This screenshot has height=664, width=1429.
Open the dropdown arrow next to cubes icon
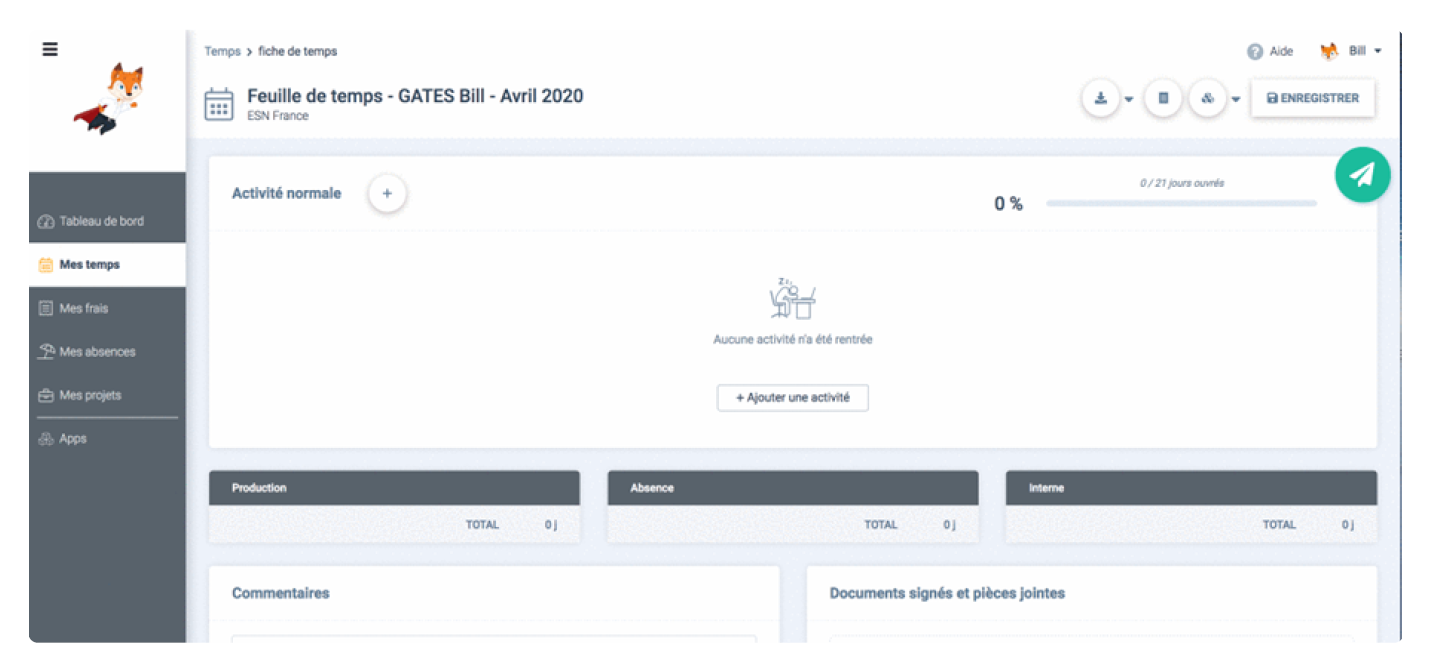(1236, 99)
